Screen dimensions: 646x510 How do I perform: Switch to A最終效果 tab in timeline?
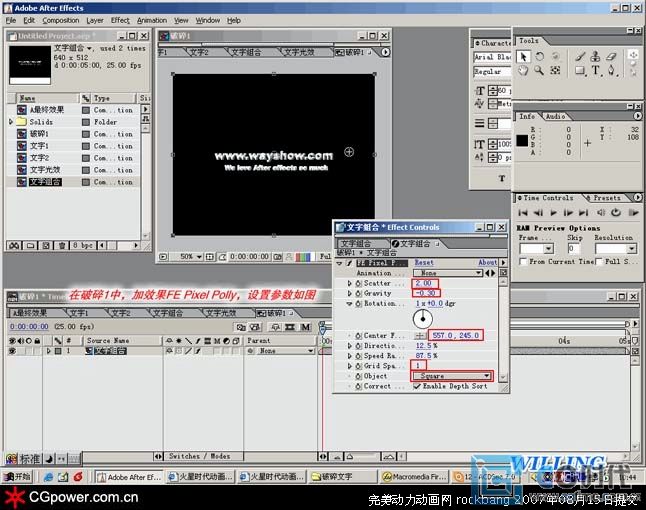[30, 313]
